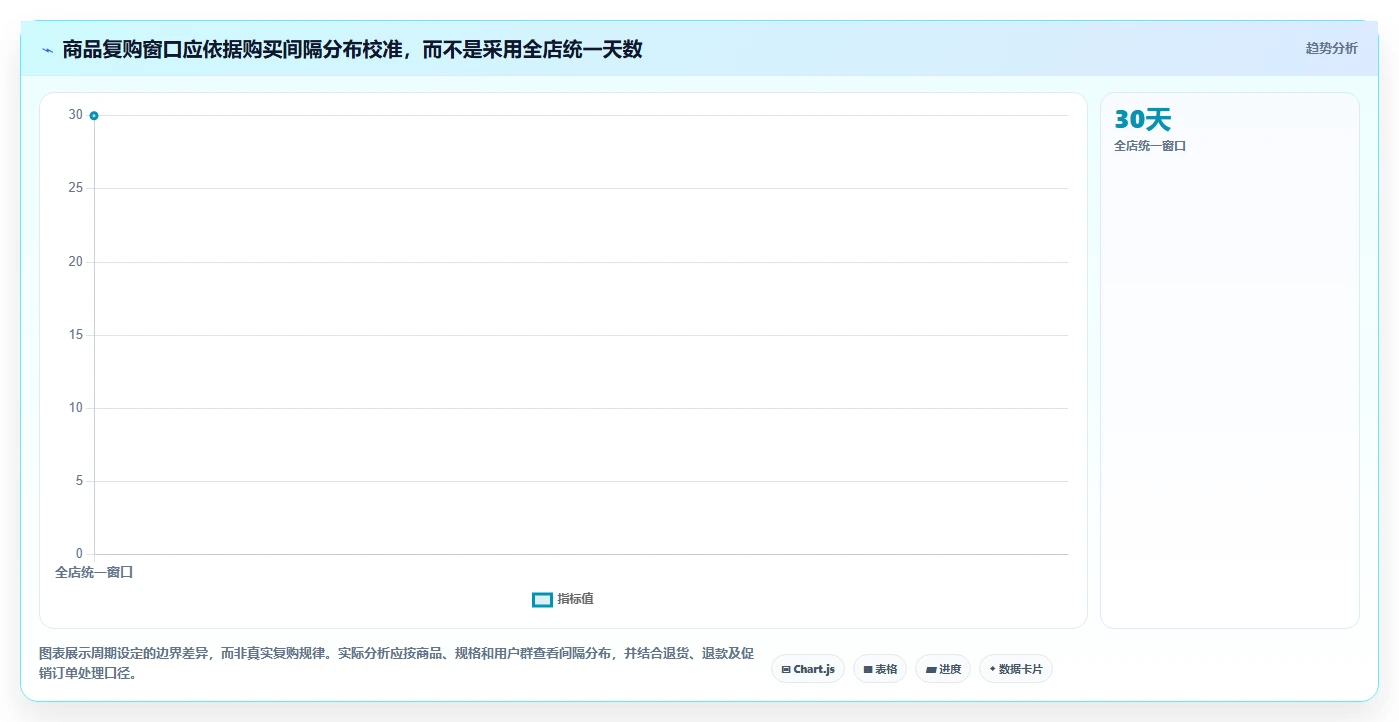Toggle the 指标值 legend item
The height and width of the screenshot is (722, 1399).
(563, 599)
